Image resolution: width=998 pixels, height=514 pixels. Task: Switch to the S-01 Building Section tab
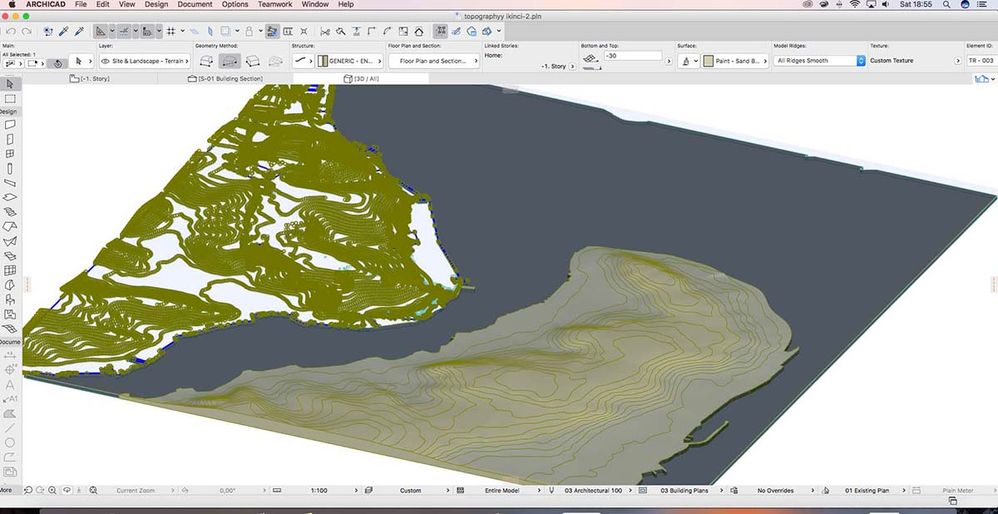click(x=230, y=78)
